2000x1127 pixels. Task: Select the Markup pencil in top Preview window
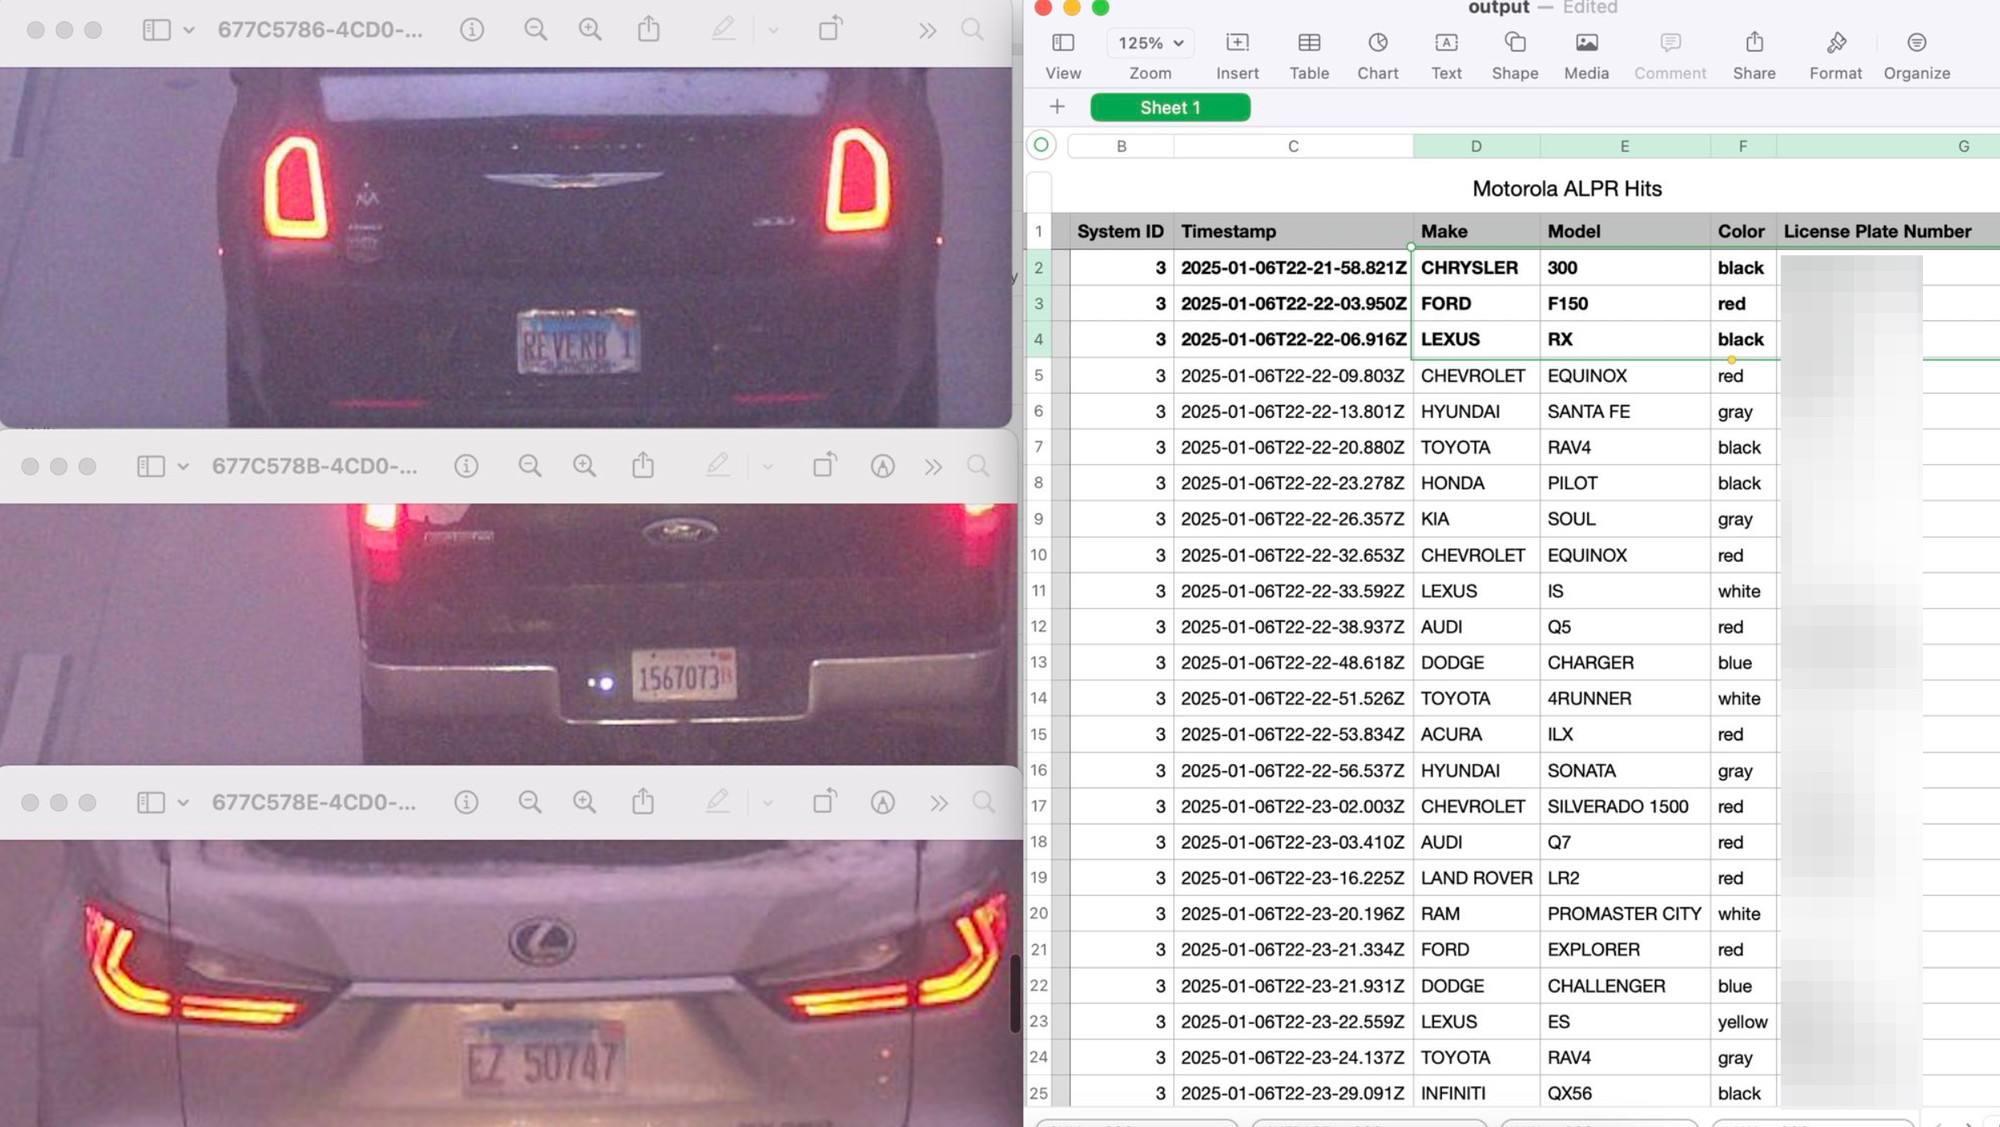point(722,29)
